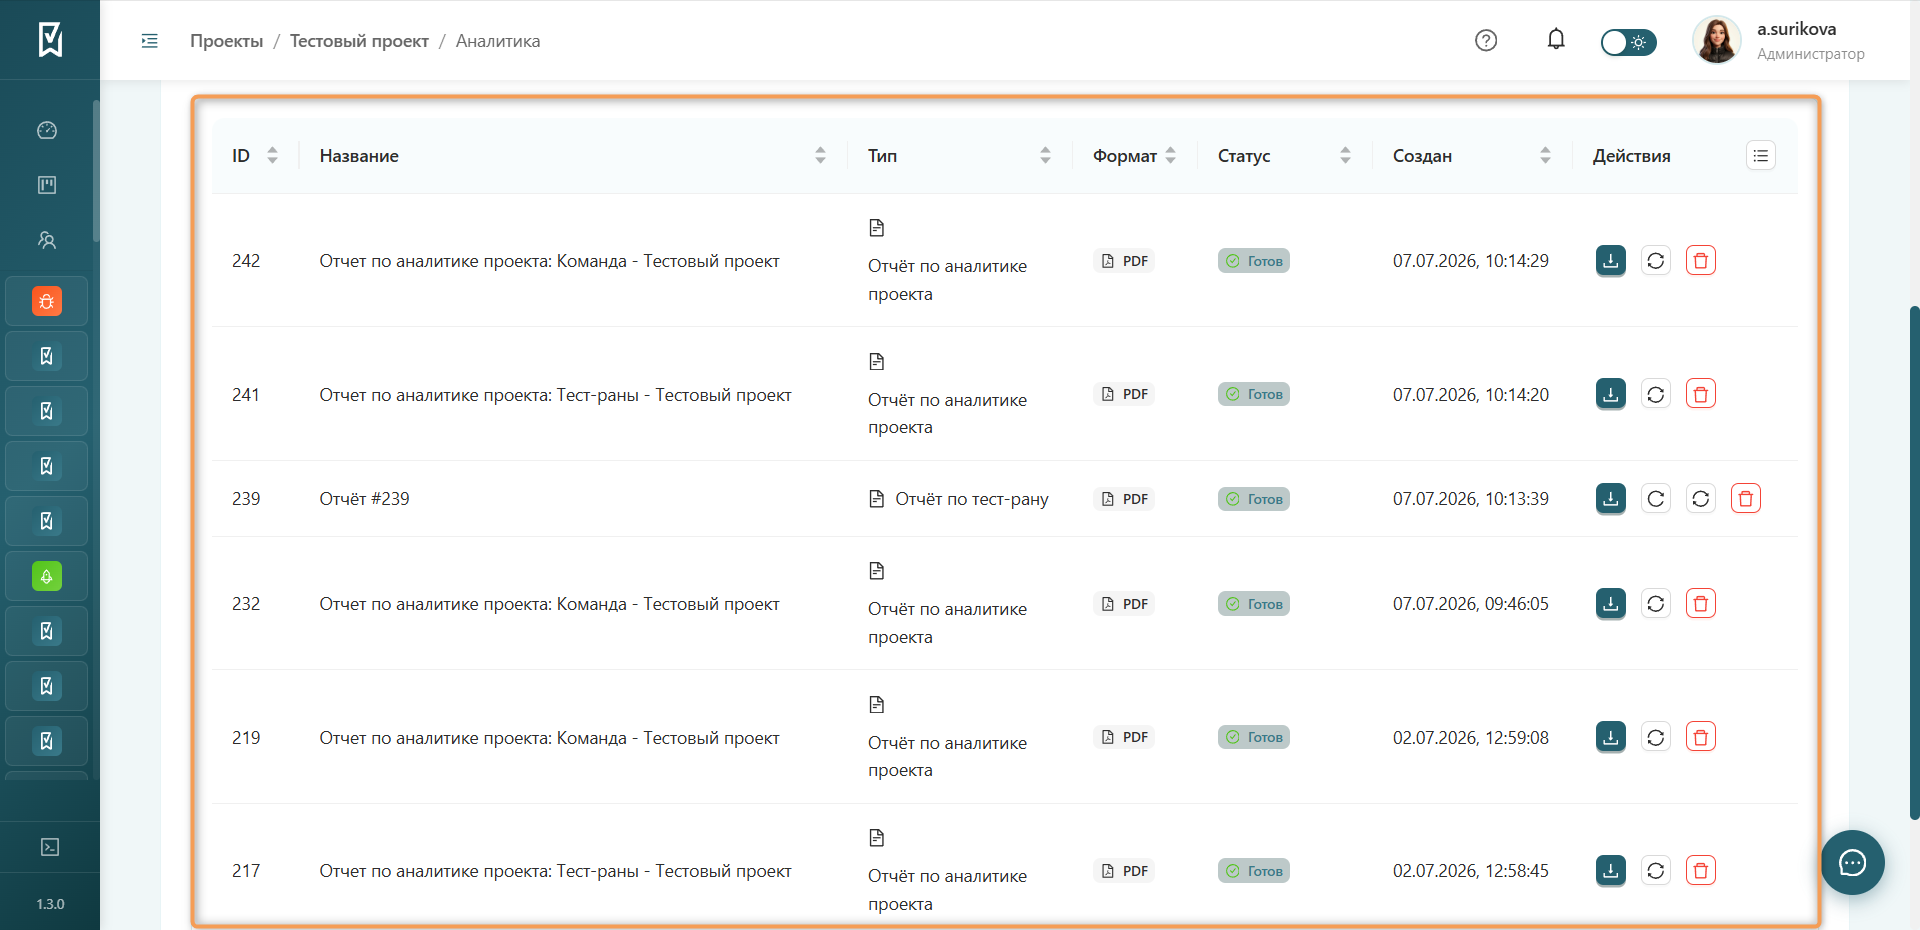Open the dashboard gauge icon in sidebar
This screenshot has width=1920, height=930.
click(47, 130)
